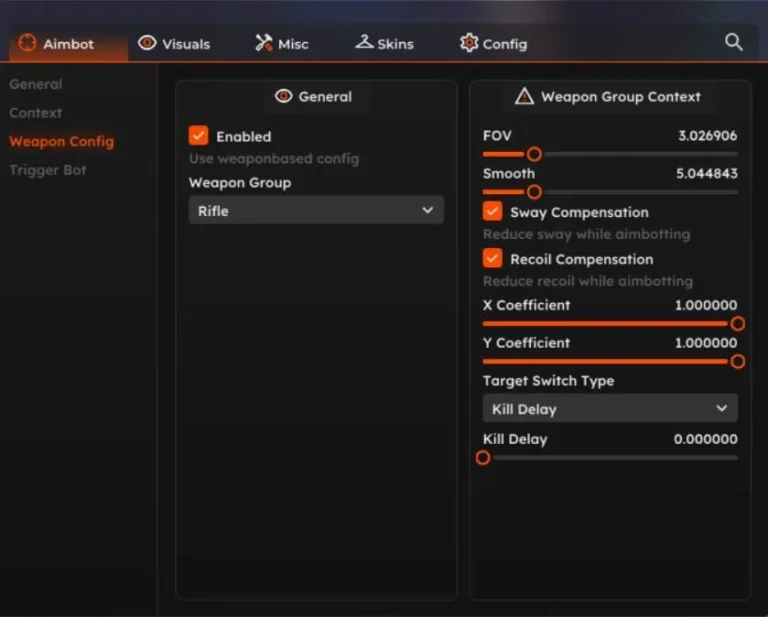Click the Kill Delay slider track
The image size is (768, 617).
pos(610,458)
